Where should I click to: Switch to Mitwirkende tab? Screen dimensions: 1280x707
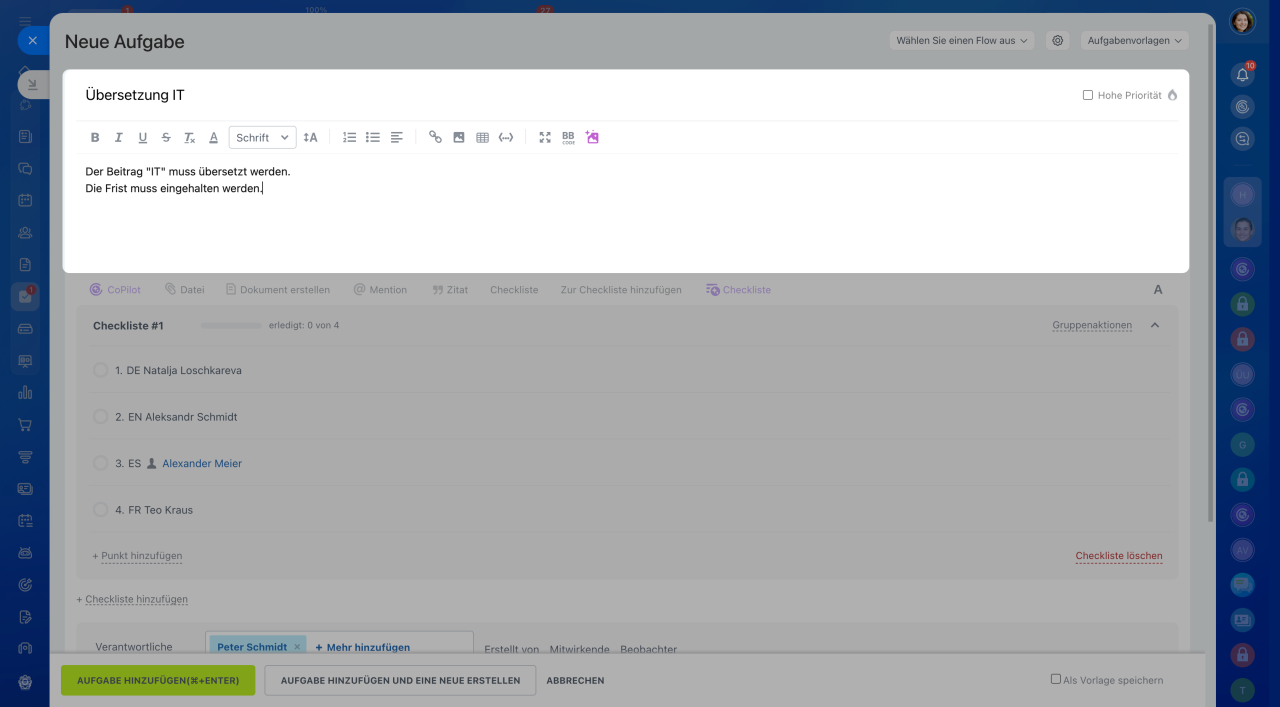tap(580, 649)
